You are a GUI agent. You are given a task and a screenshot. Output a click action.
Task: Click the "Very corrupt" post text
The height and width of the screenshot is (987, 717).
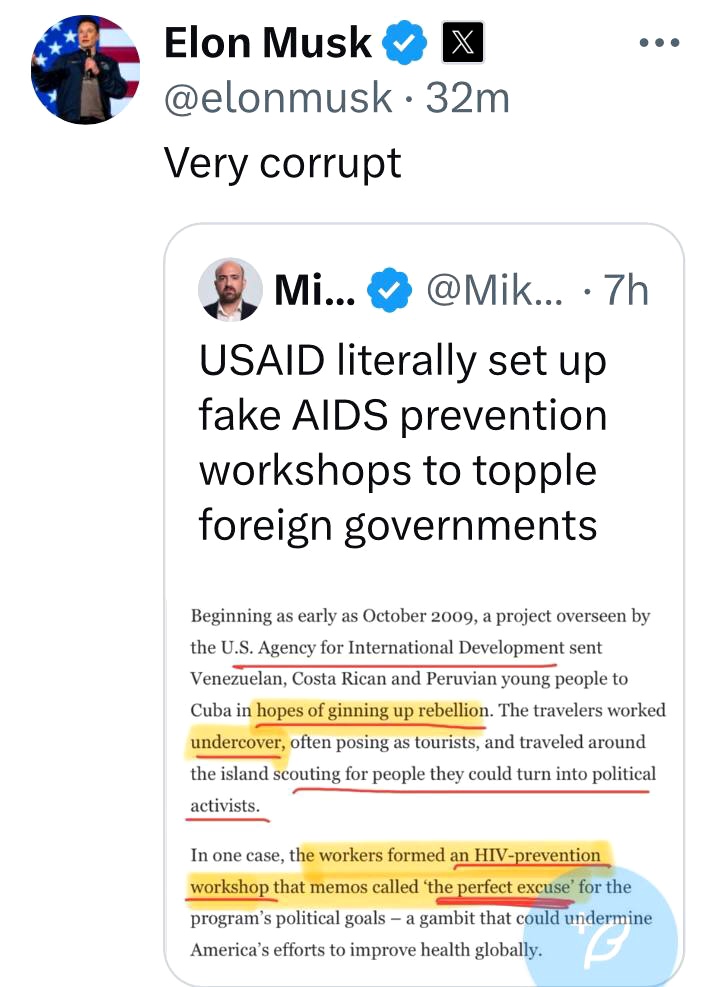(x=283, y=162)
